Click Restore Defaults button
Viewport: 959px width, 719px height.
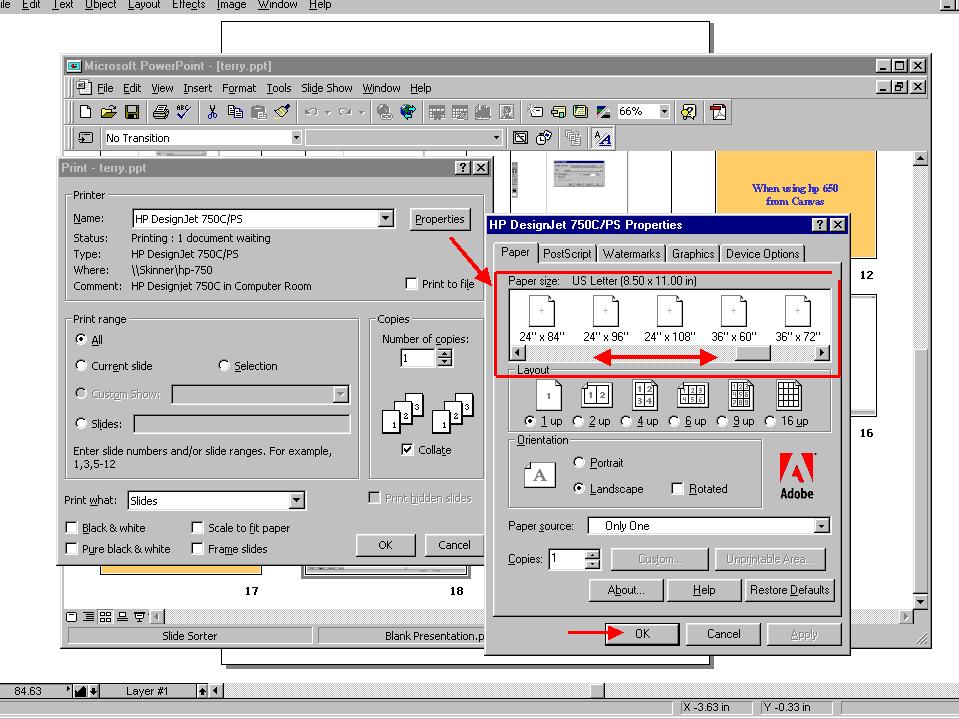(788, 590)
